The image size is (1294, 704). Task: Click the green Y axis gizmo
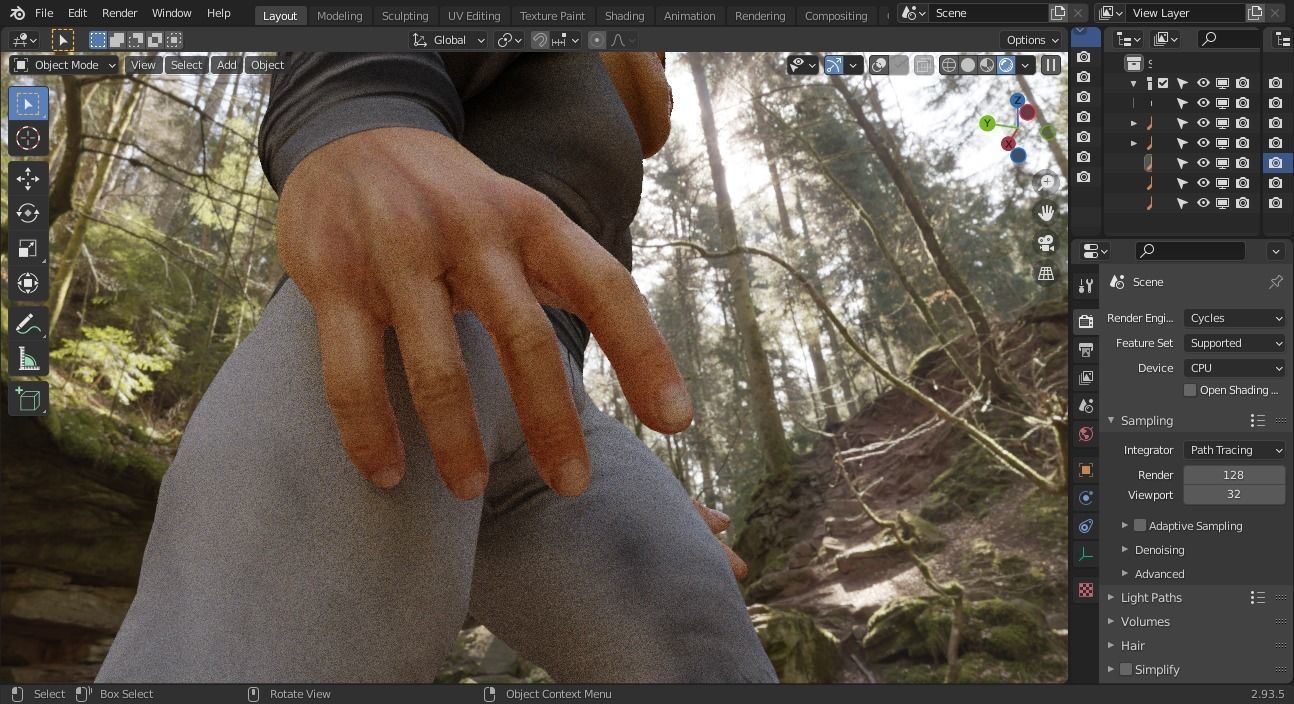click(987, 123)
